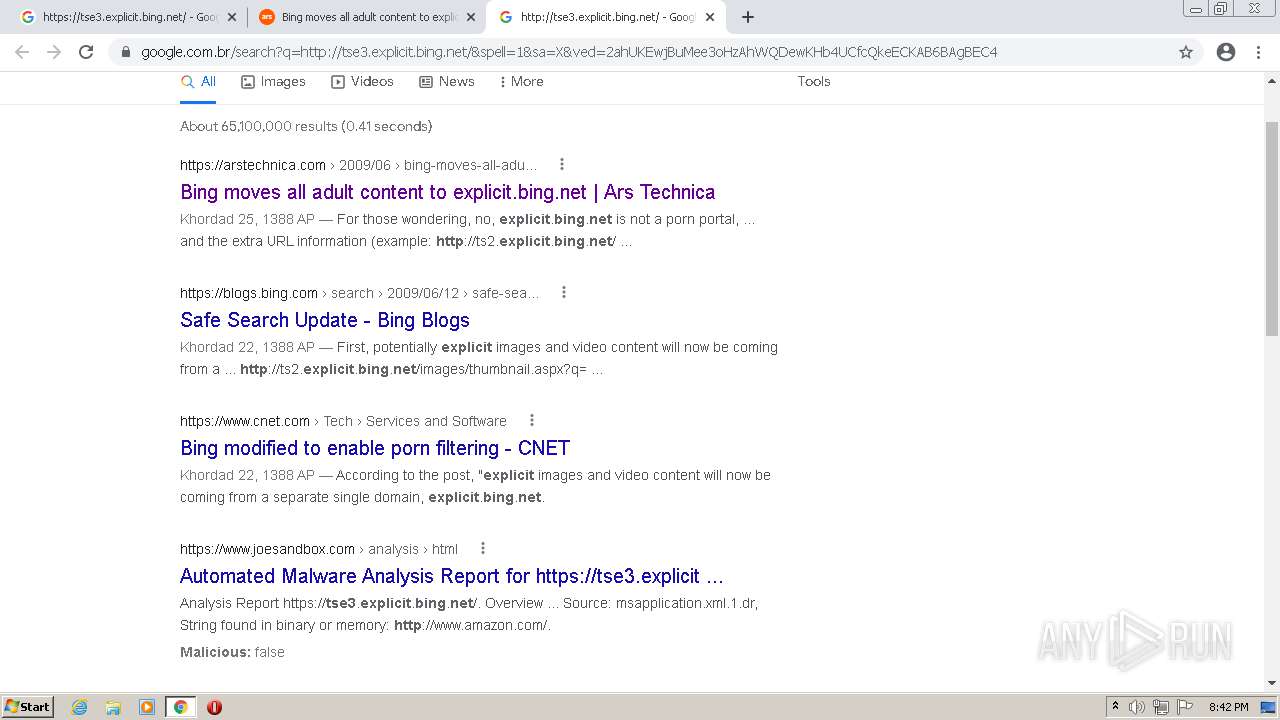Viewport: 1280px width, 720px height.
Task: Select the Chrome taskbar button
Action: click(x=180, y=707)
